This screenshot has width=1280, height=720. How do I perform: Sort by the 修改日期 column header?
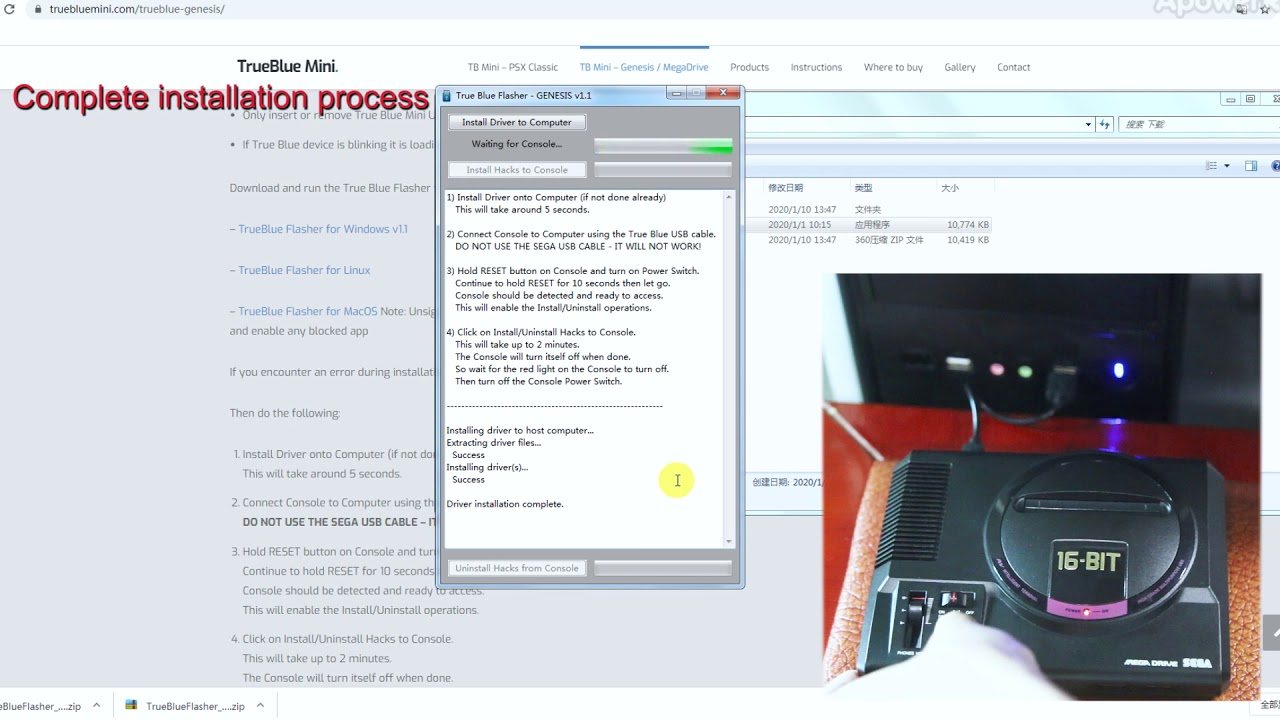click(x=785, y=188)
